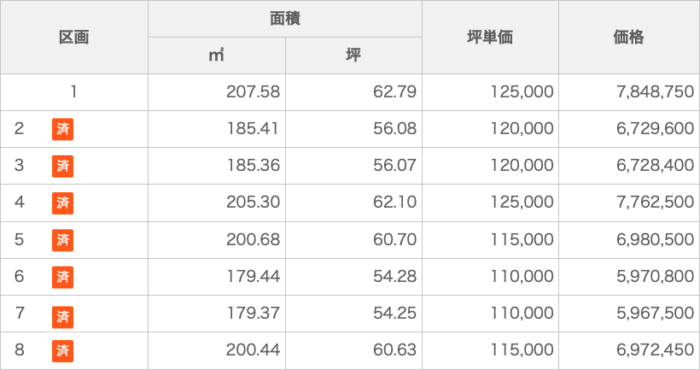Select the 区画 column header
The image size is (700, 370).
click(x=74, y=37)
